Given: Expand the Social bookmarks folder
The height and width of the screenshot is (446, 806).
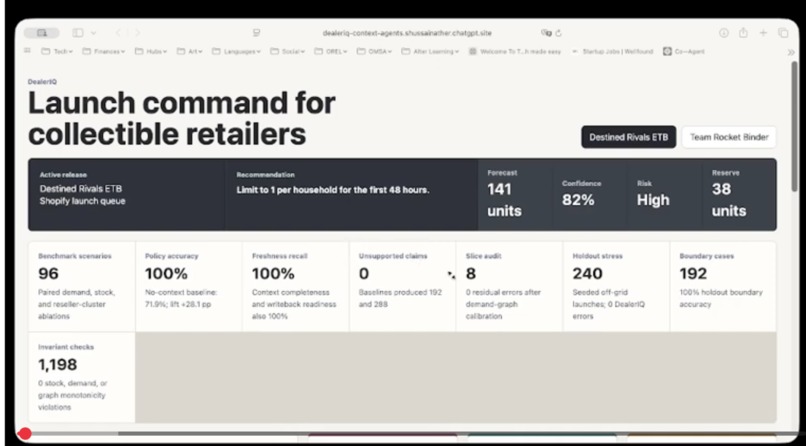Looking at the screenshot, I should (287, 51).
